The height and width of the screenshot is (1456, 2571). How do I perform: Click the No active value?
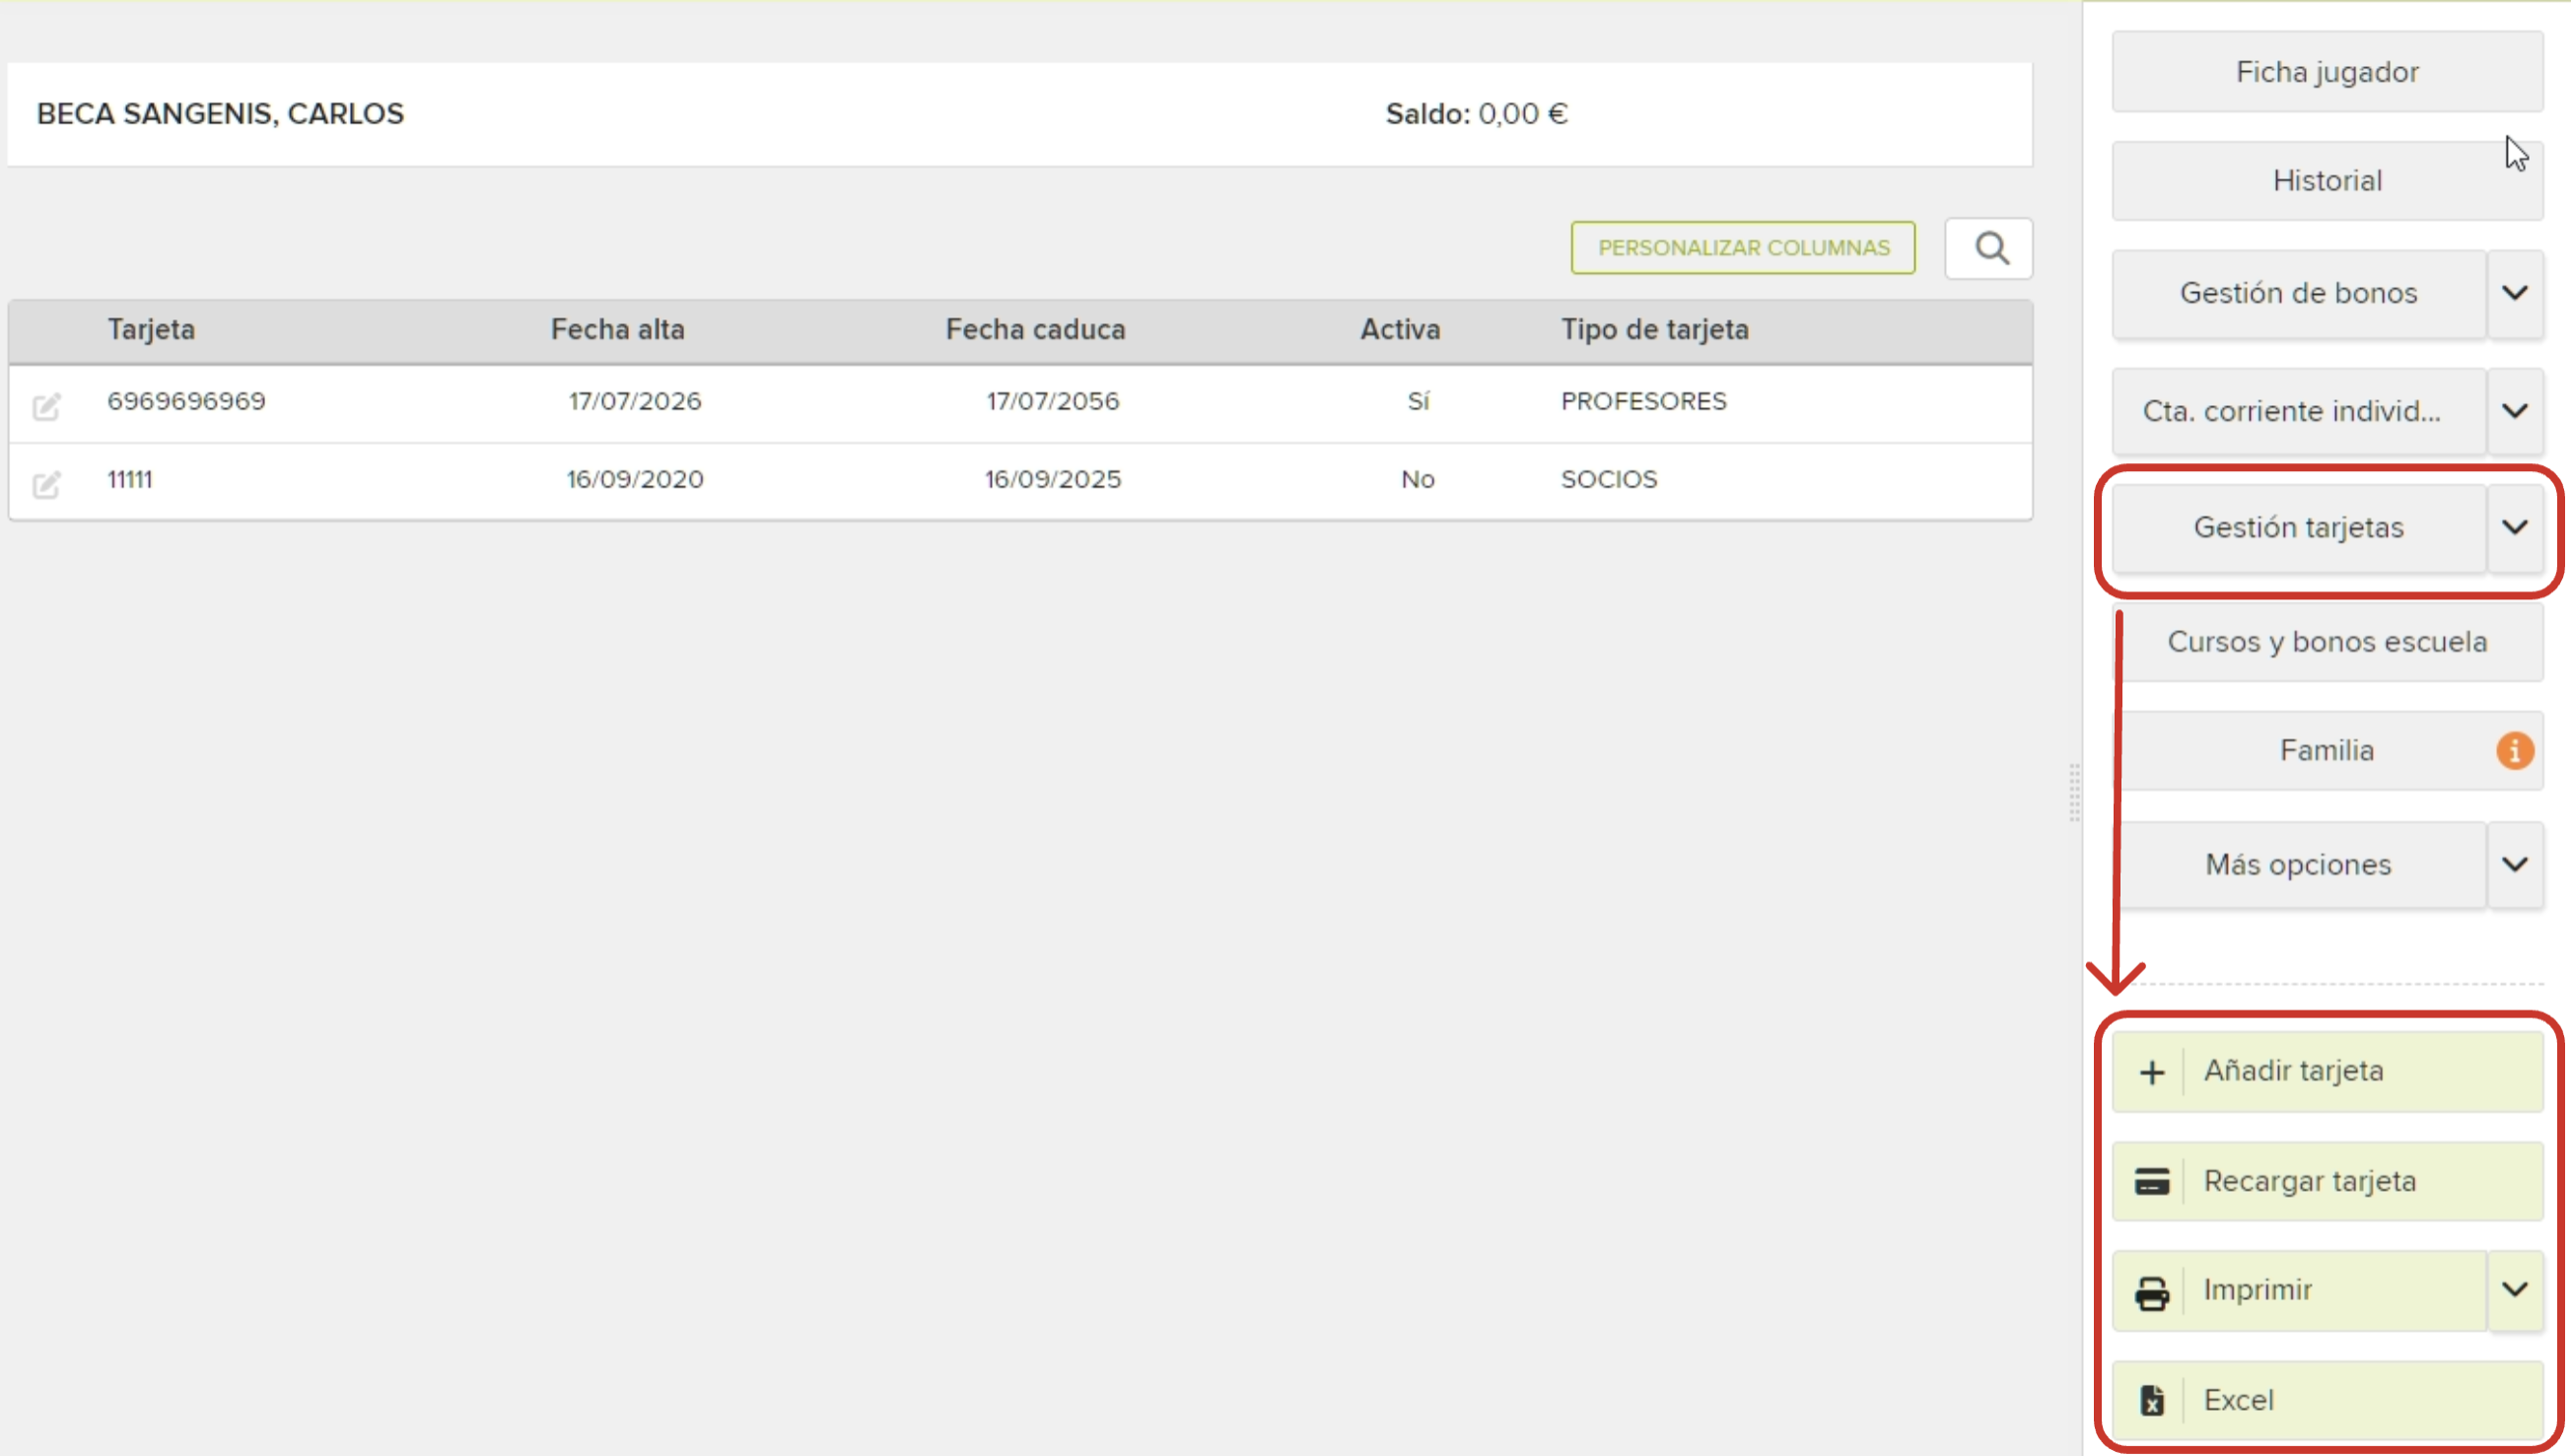[x=1418, y=479]
